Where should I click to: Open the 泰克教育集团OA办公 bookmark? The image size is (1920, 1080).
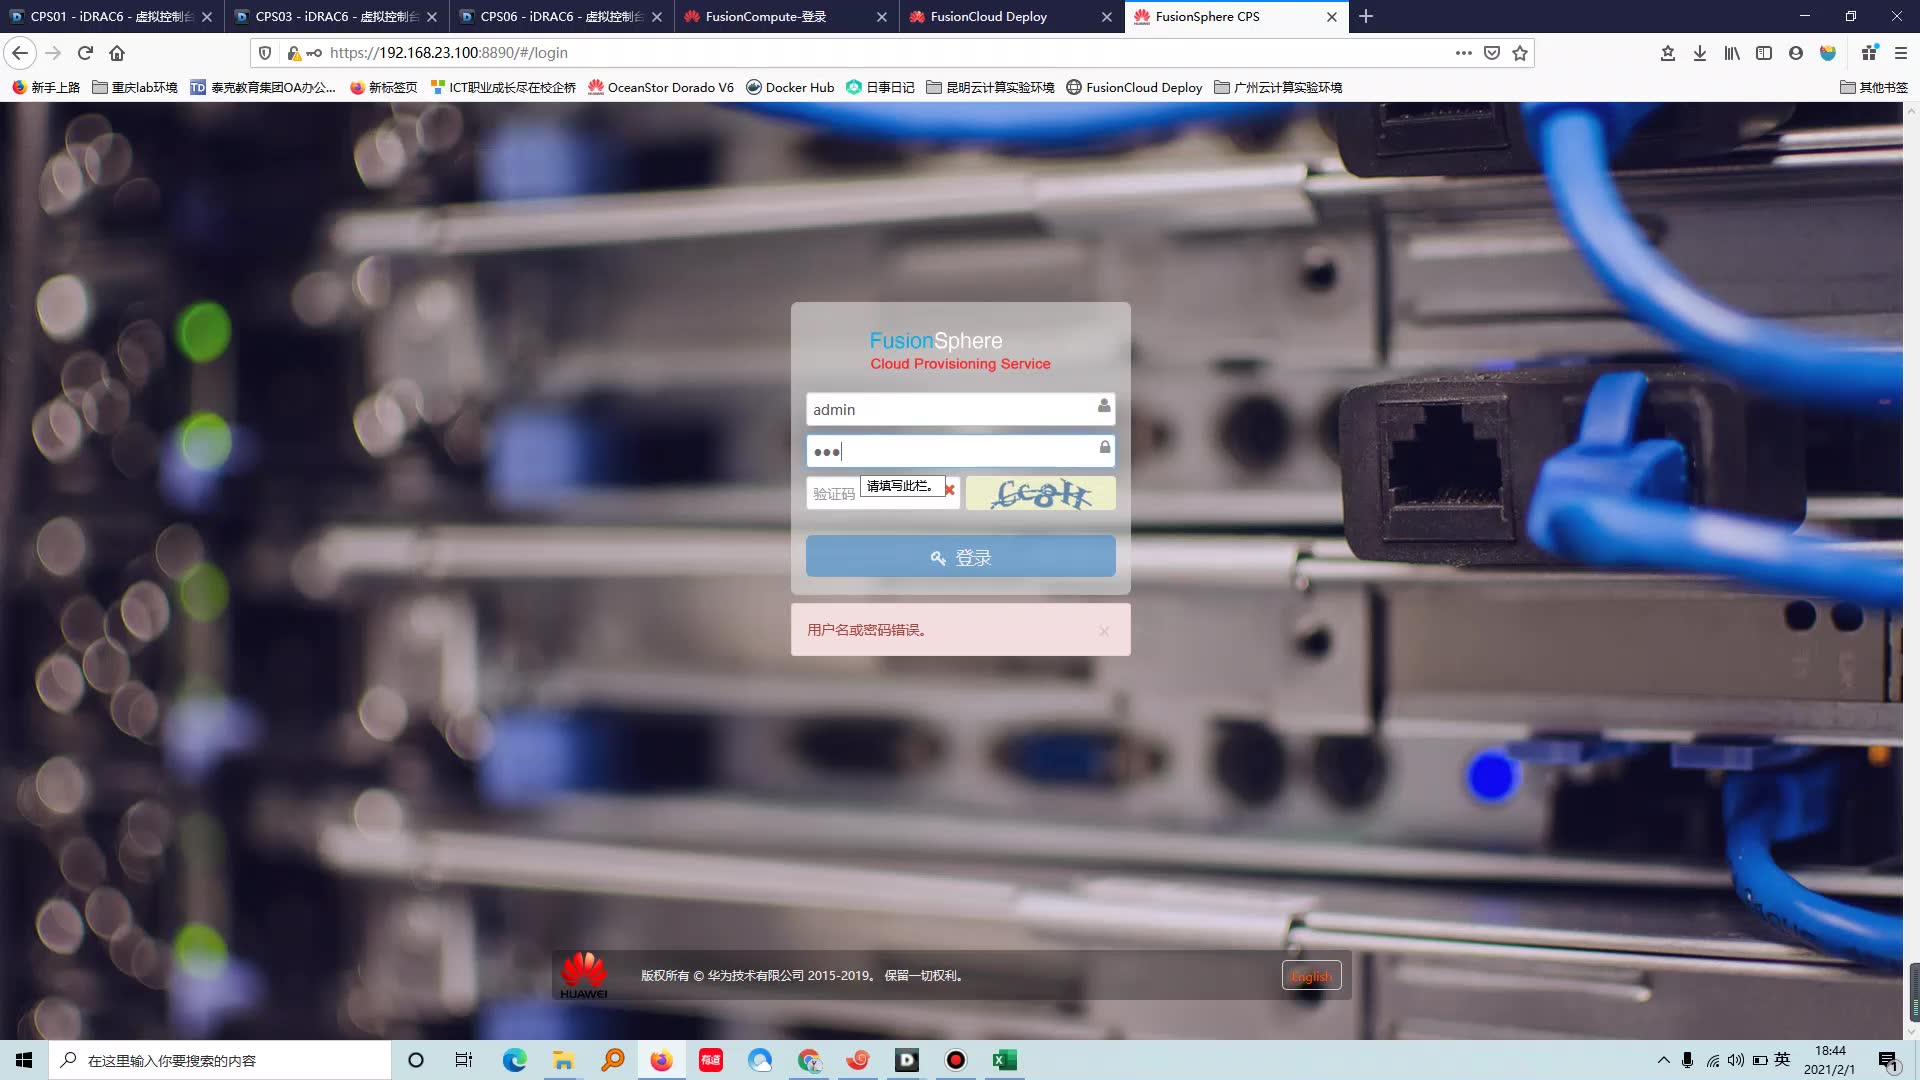(263, 87)
